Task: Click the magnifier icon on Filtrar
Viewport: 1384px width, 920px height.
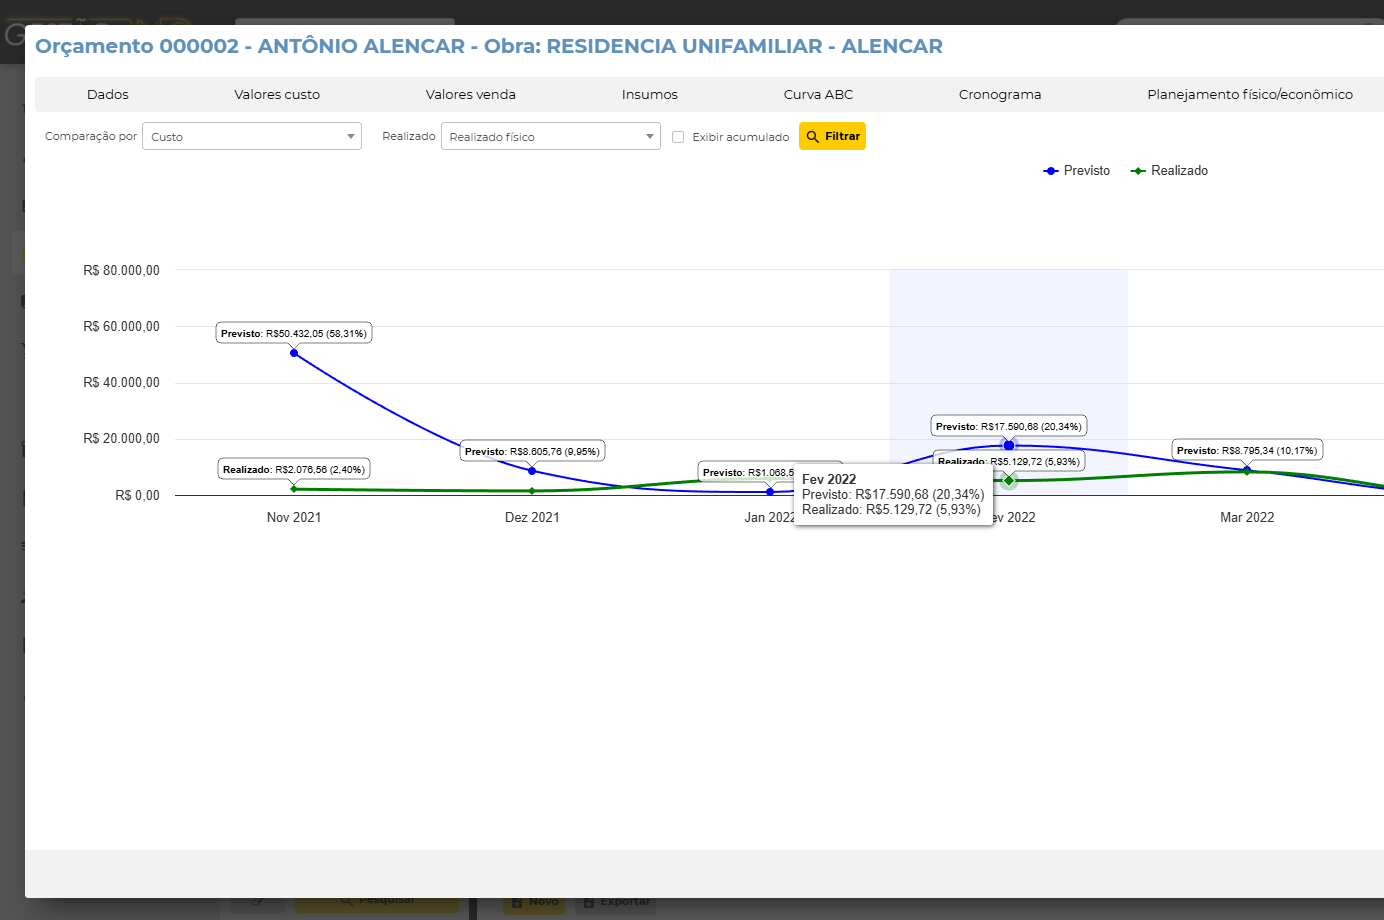Action: [813, 137]
